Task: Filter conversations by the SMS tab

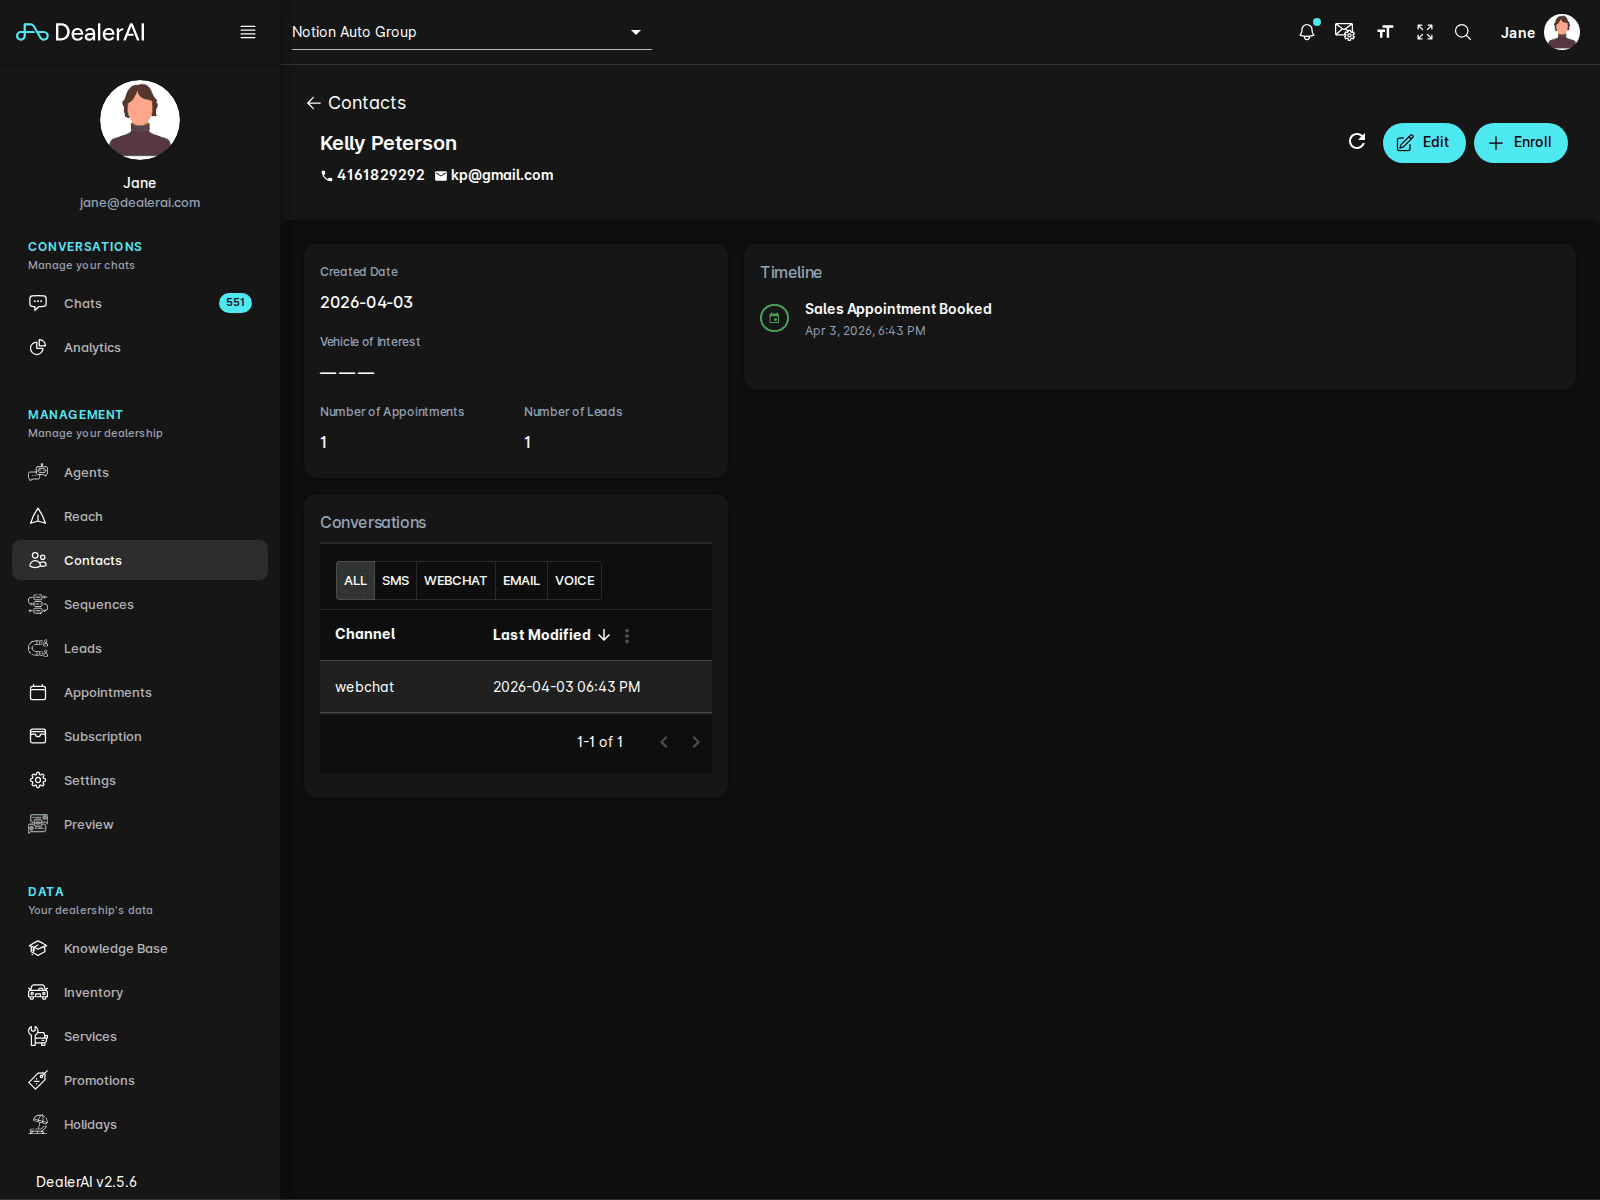Action: coord(395,581)
